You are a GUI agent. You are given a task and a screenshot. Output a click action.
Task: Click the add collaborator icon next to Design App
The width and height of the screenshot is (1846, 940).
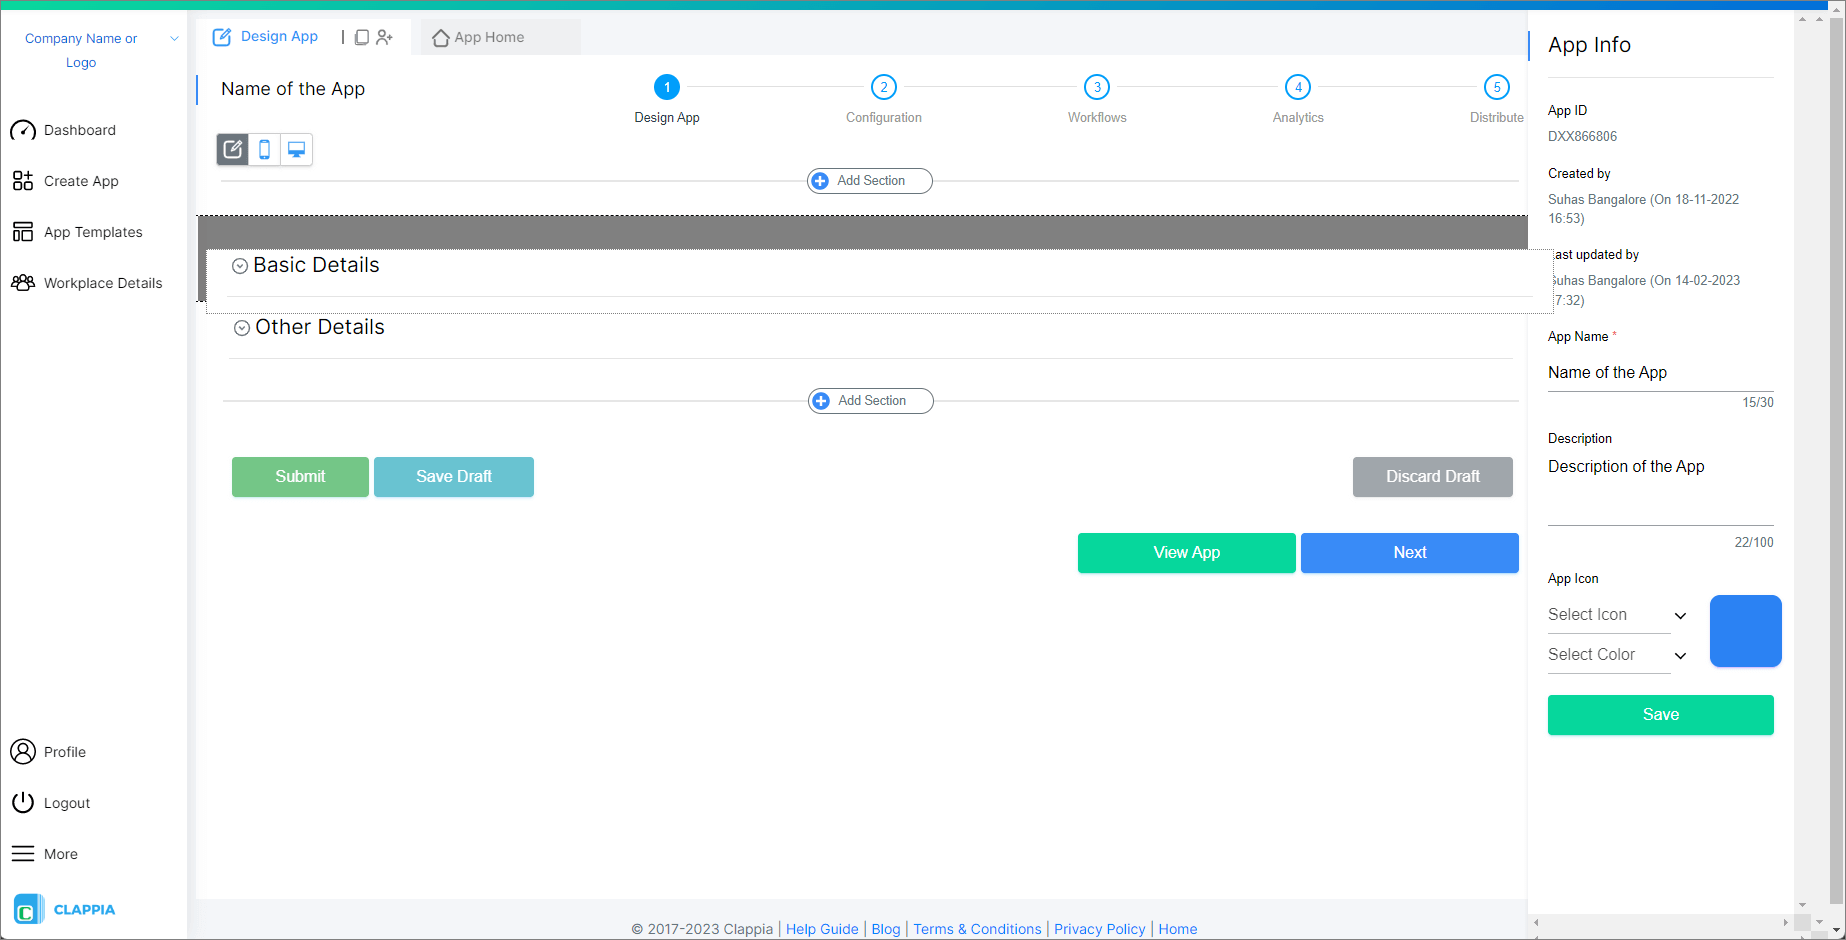pyautogui.click(x=385, y=36)
